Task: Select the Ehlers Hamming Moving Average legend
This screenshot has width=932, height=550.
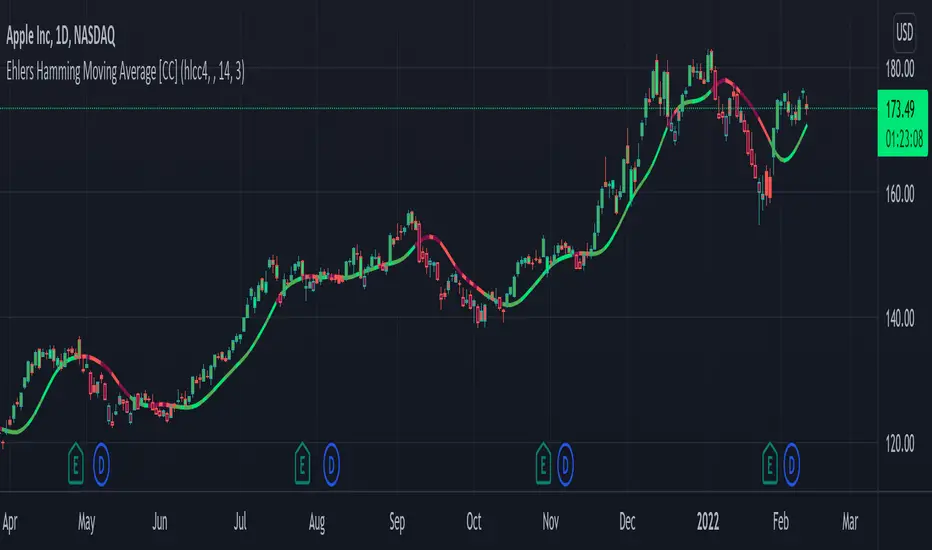Action: pos(125,72)
